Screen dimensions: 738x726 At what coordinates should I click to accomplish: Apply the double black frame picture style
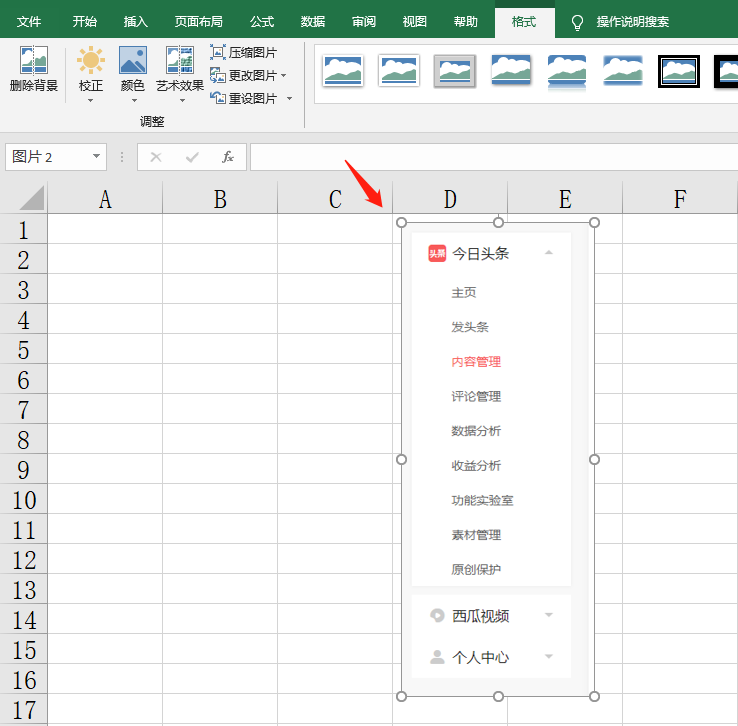pyautogui.click(x=679, y=71)
